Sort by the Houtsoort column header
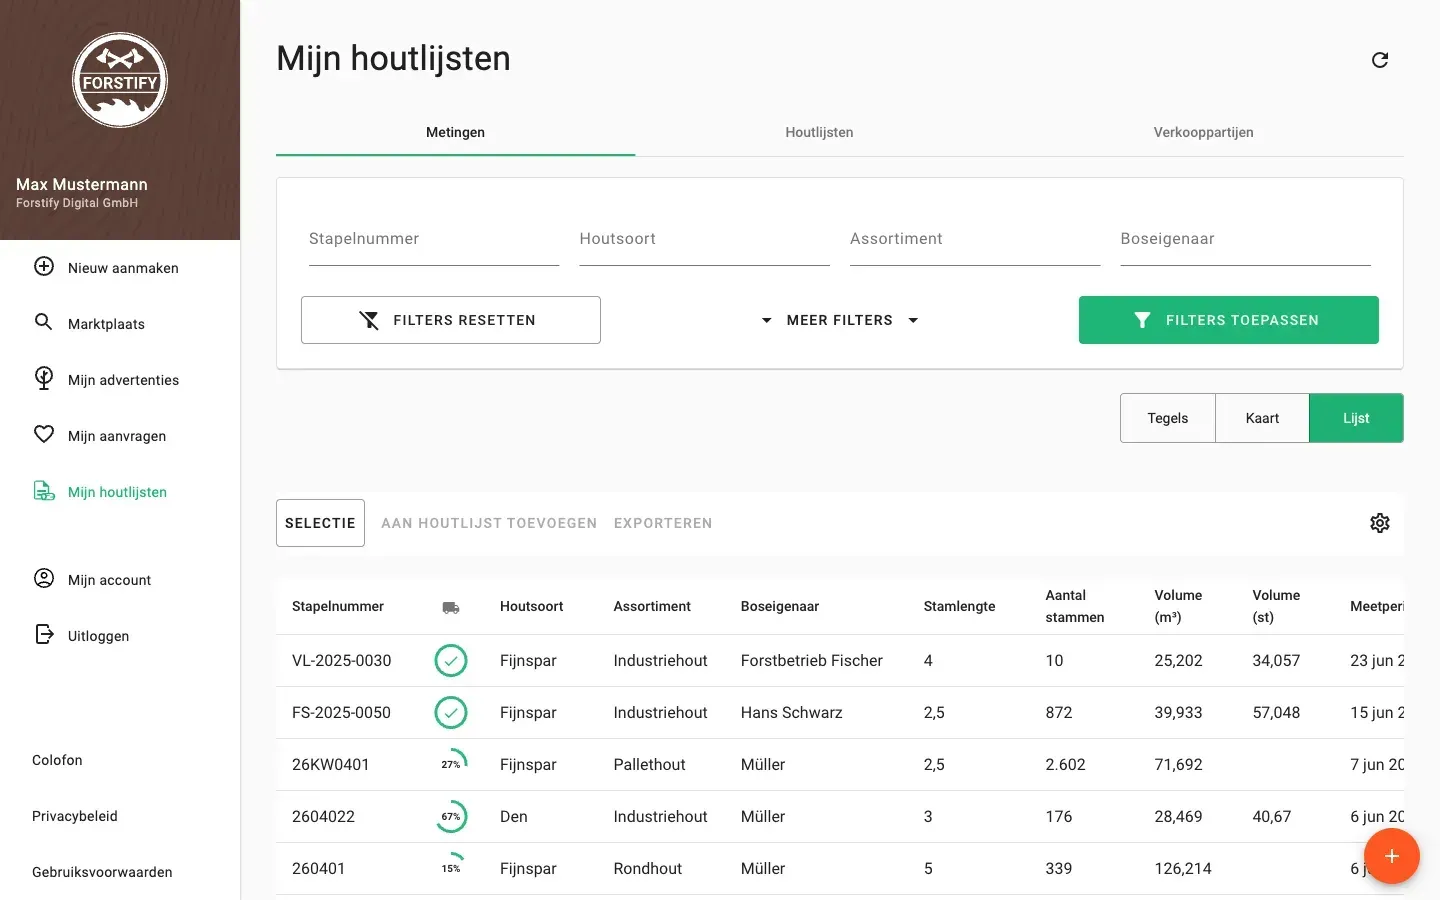The height and width of the screenshot is (900, 1440). (x=531, y=606)
